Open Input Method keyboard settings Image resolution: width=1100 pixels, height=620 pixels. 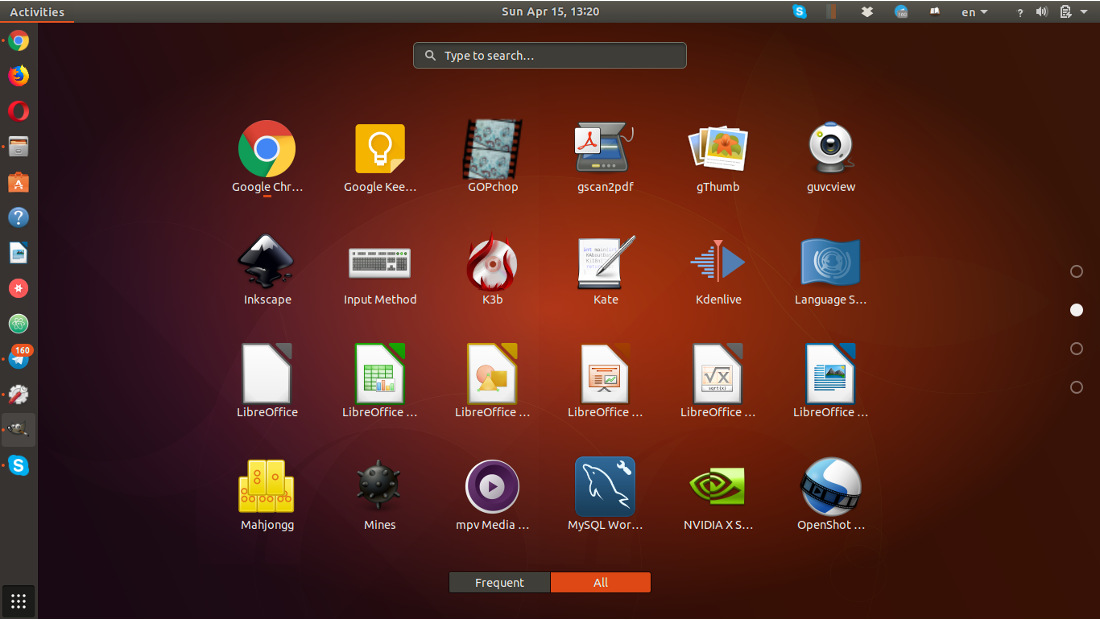click(380, 262)
